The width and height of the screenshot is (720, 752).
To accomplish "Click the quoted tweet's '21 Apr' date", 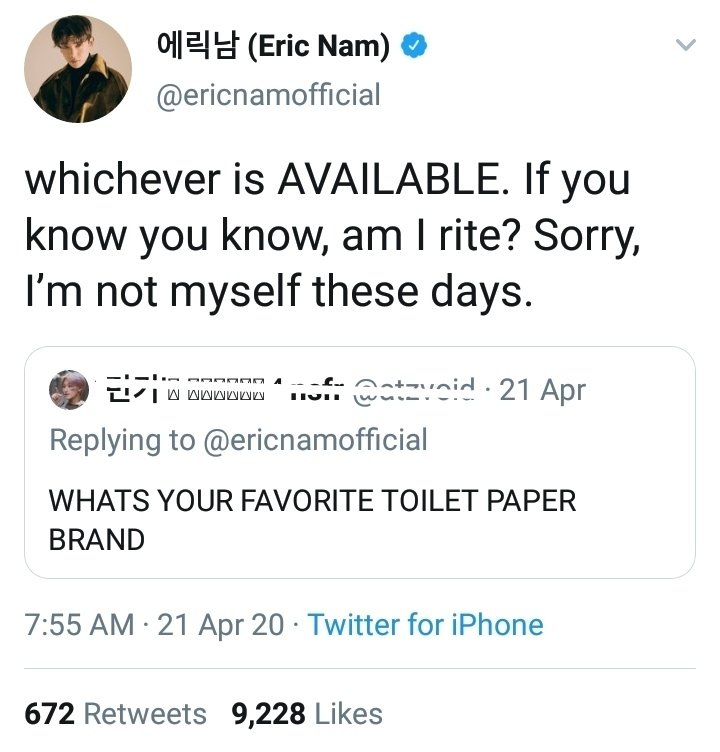I will click(542, 389).
